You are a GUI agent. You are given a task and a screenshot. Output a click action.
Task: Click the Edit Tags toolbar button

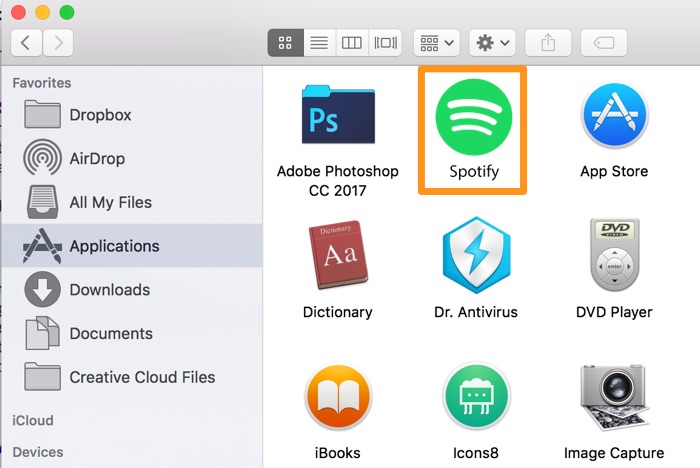coord(604,43)
